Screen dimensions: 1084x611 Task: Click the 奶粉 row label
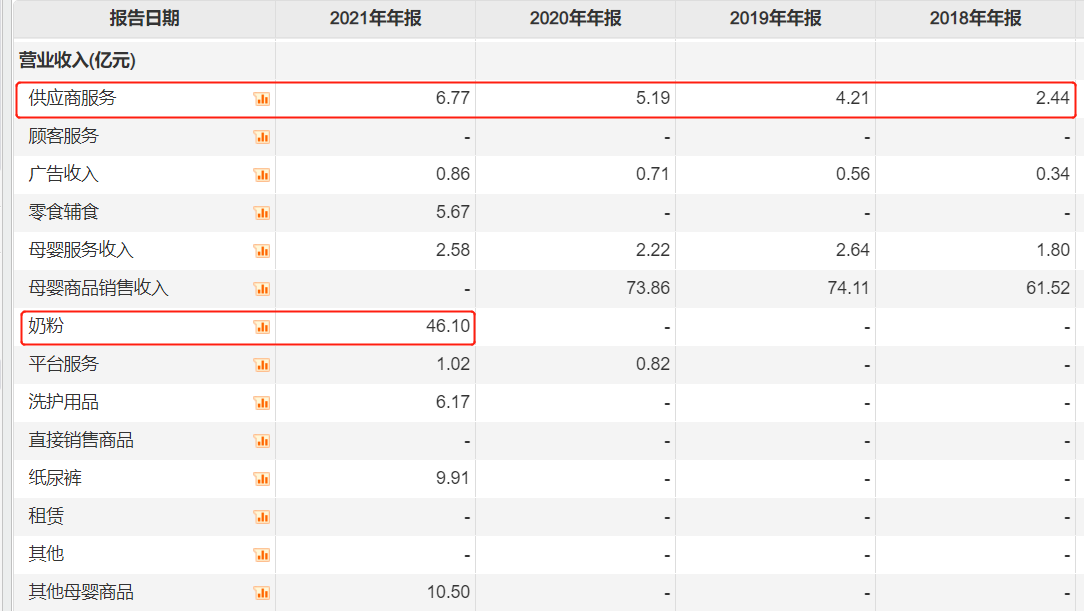(46, 326)
